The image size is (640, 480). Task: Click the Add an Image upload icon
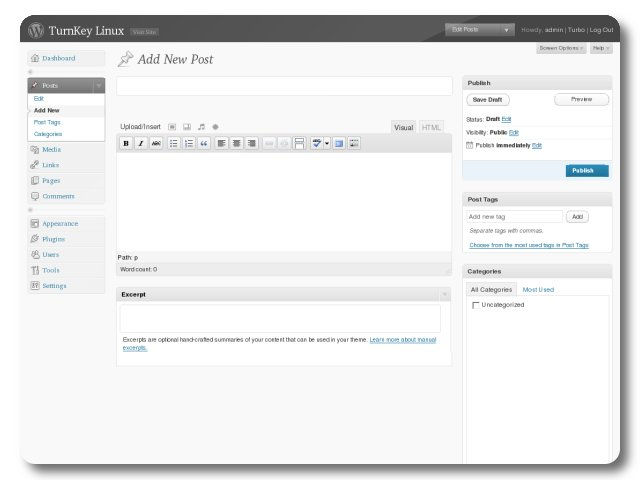click(x=172, y=127)
